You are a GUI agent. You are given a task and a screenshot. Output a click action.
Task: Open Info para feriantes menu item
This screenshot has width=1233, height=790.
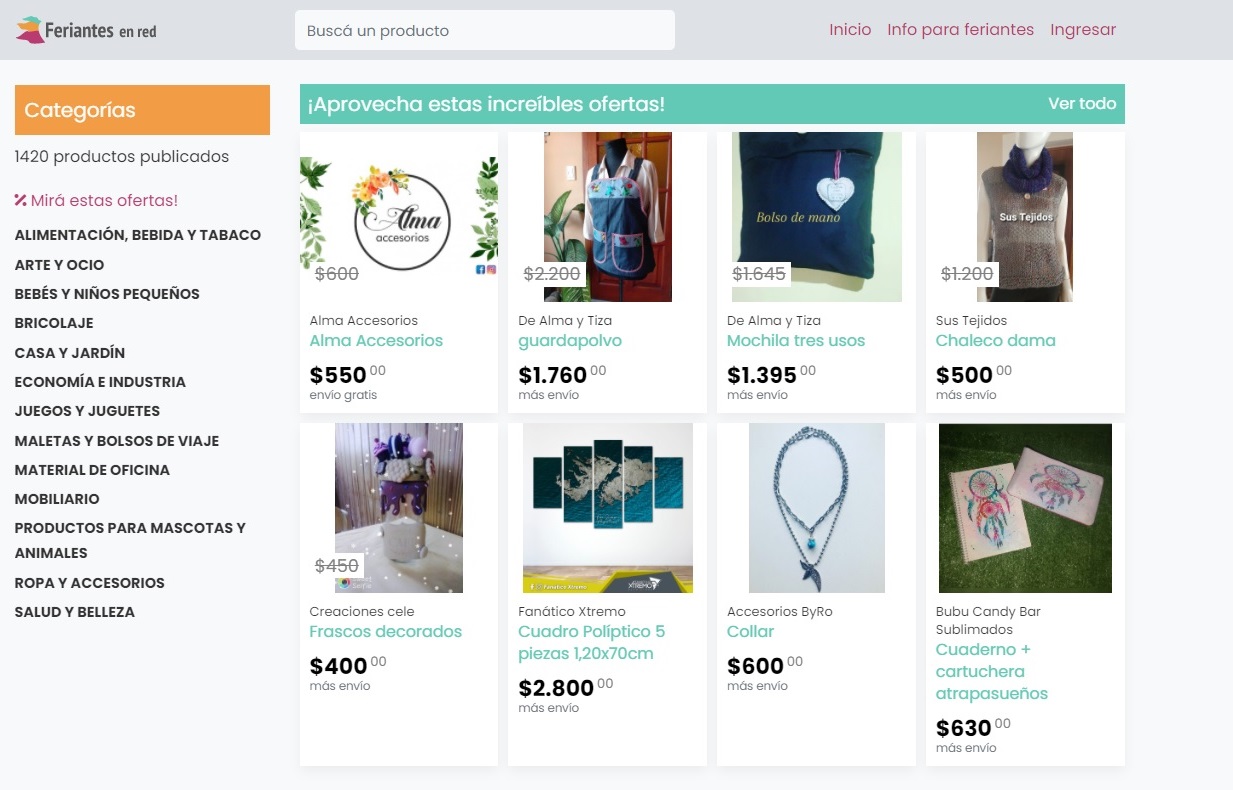coord(960,29)
